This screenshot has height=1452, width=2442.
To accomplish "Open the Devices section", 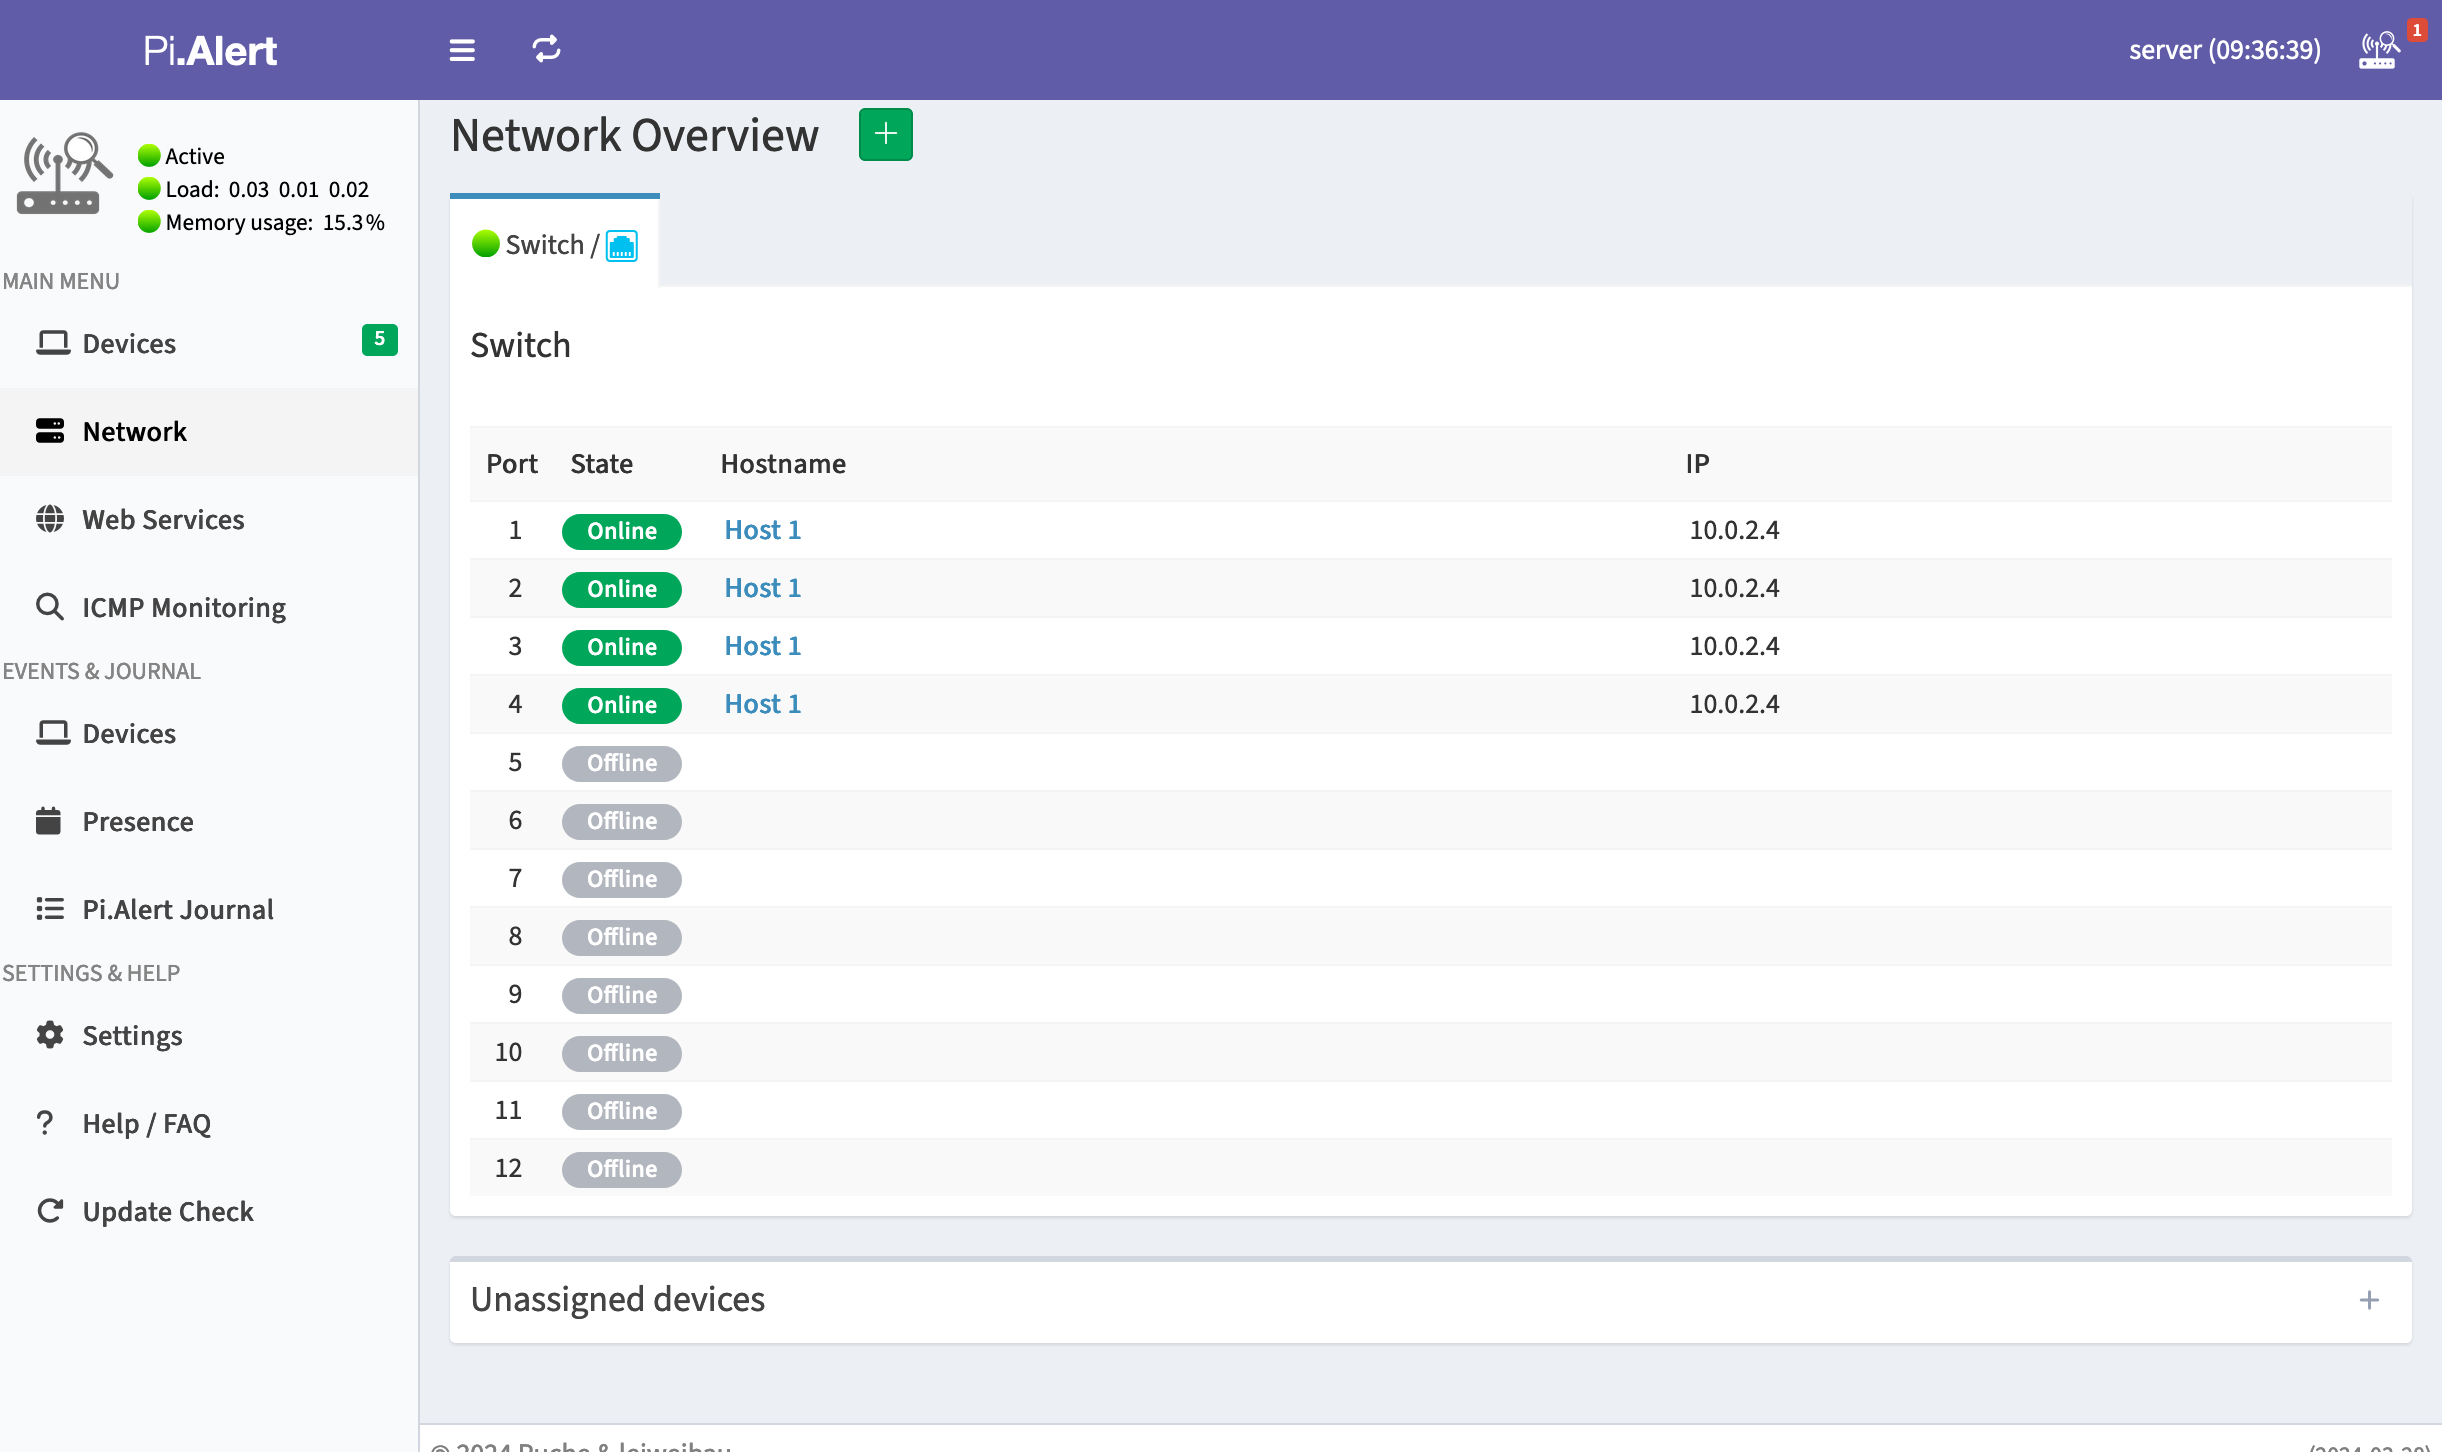I will click(x=130, y=342).
